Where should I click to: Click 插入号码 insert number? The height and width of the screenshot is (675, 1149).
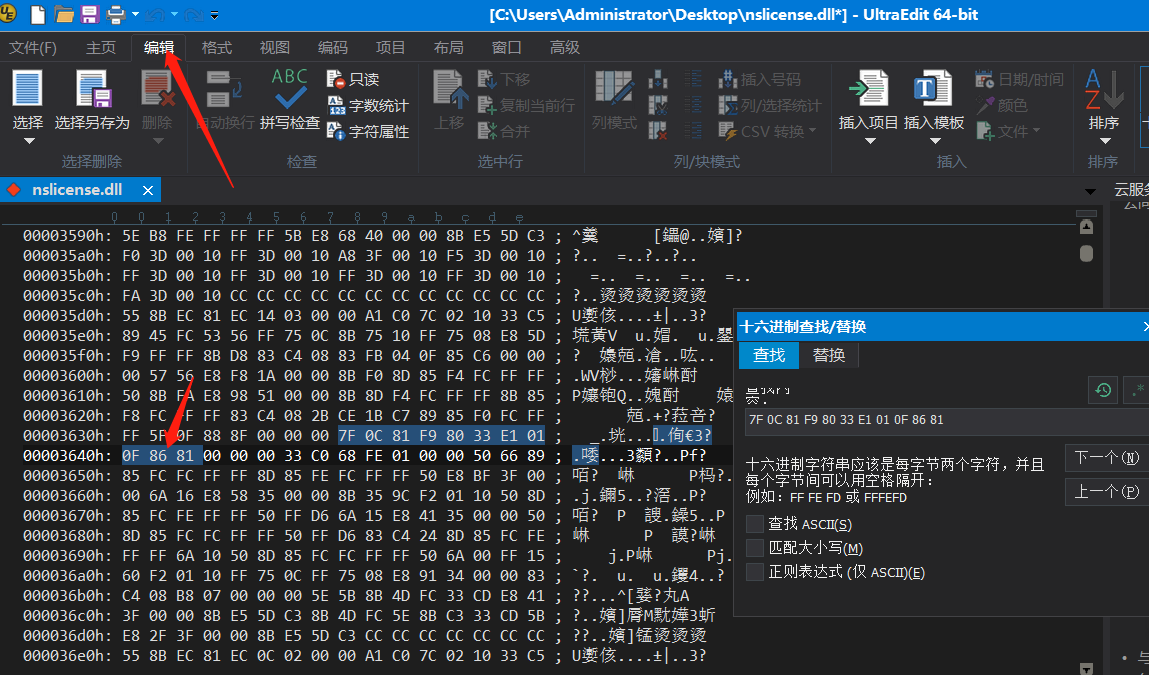pos(760,79)
